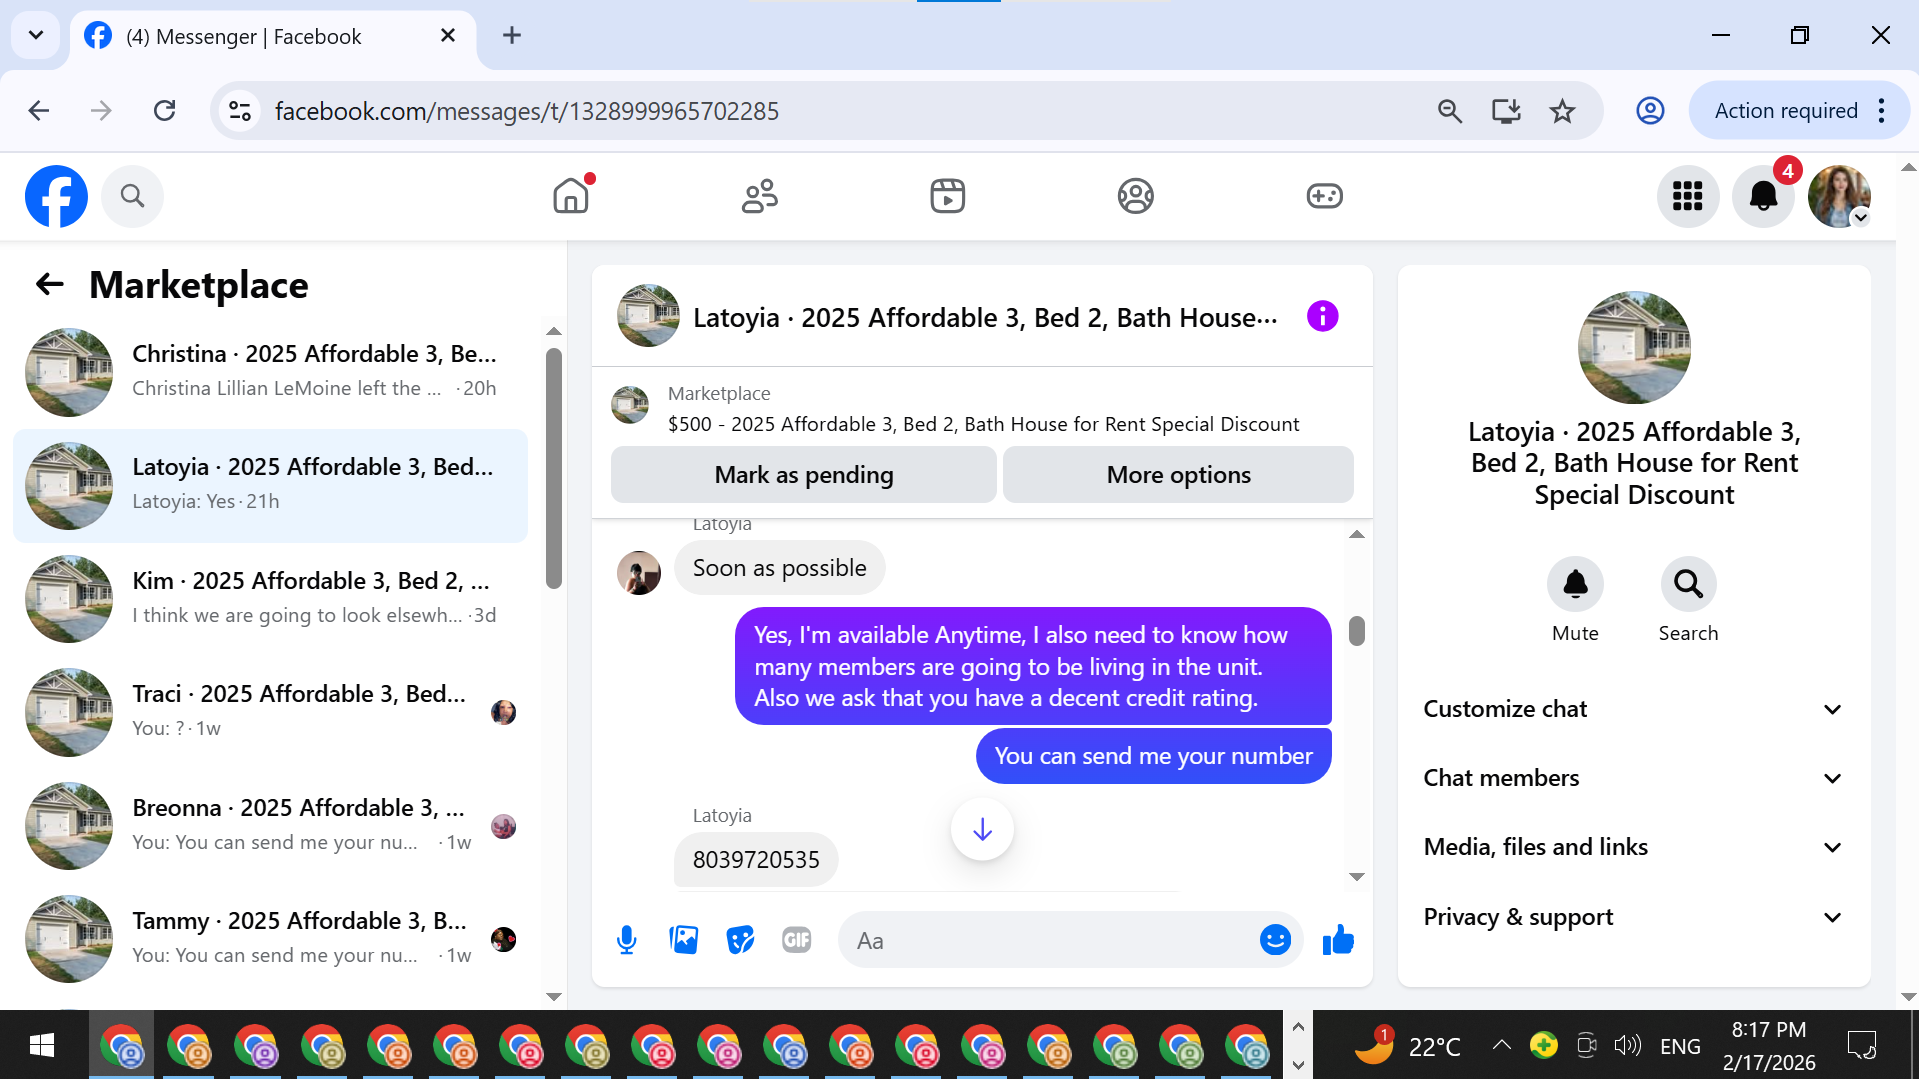1919x1079 pixels.
Task: Search in conversation magnifier icon
Action: (x=1688, y=584)
